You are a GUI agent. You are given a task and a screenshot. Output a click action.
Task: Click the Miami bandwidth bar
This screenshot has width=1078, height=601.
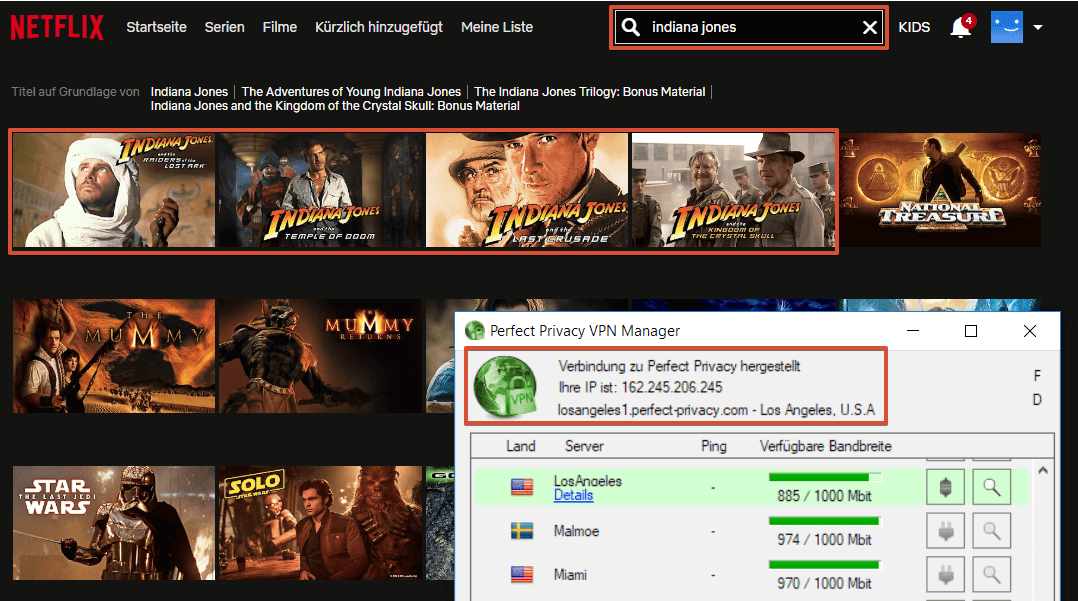[825, 565]
